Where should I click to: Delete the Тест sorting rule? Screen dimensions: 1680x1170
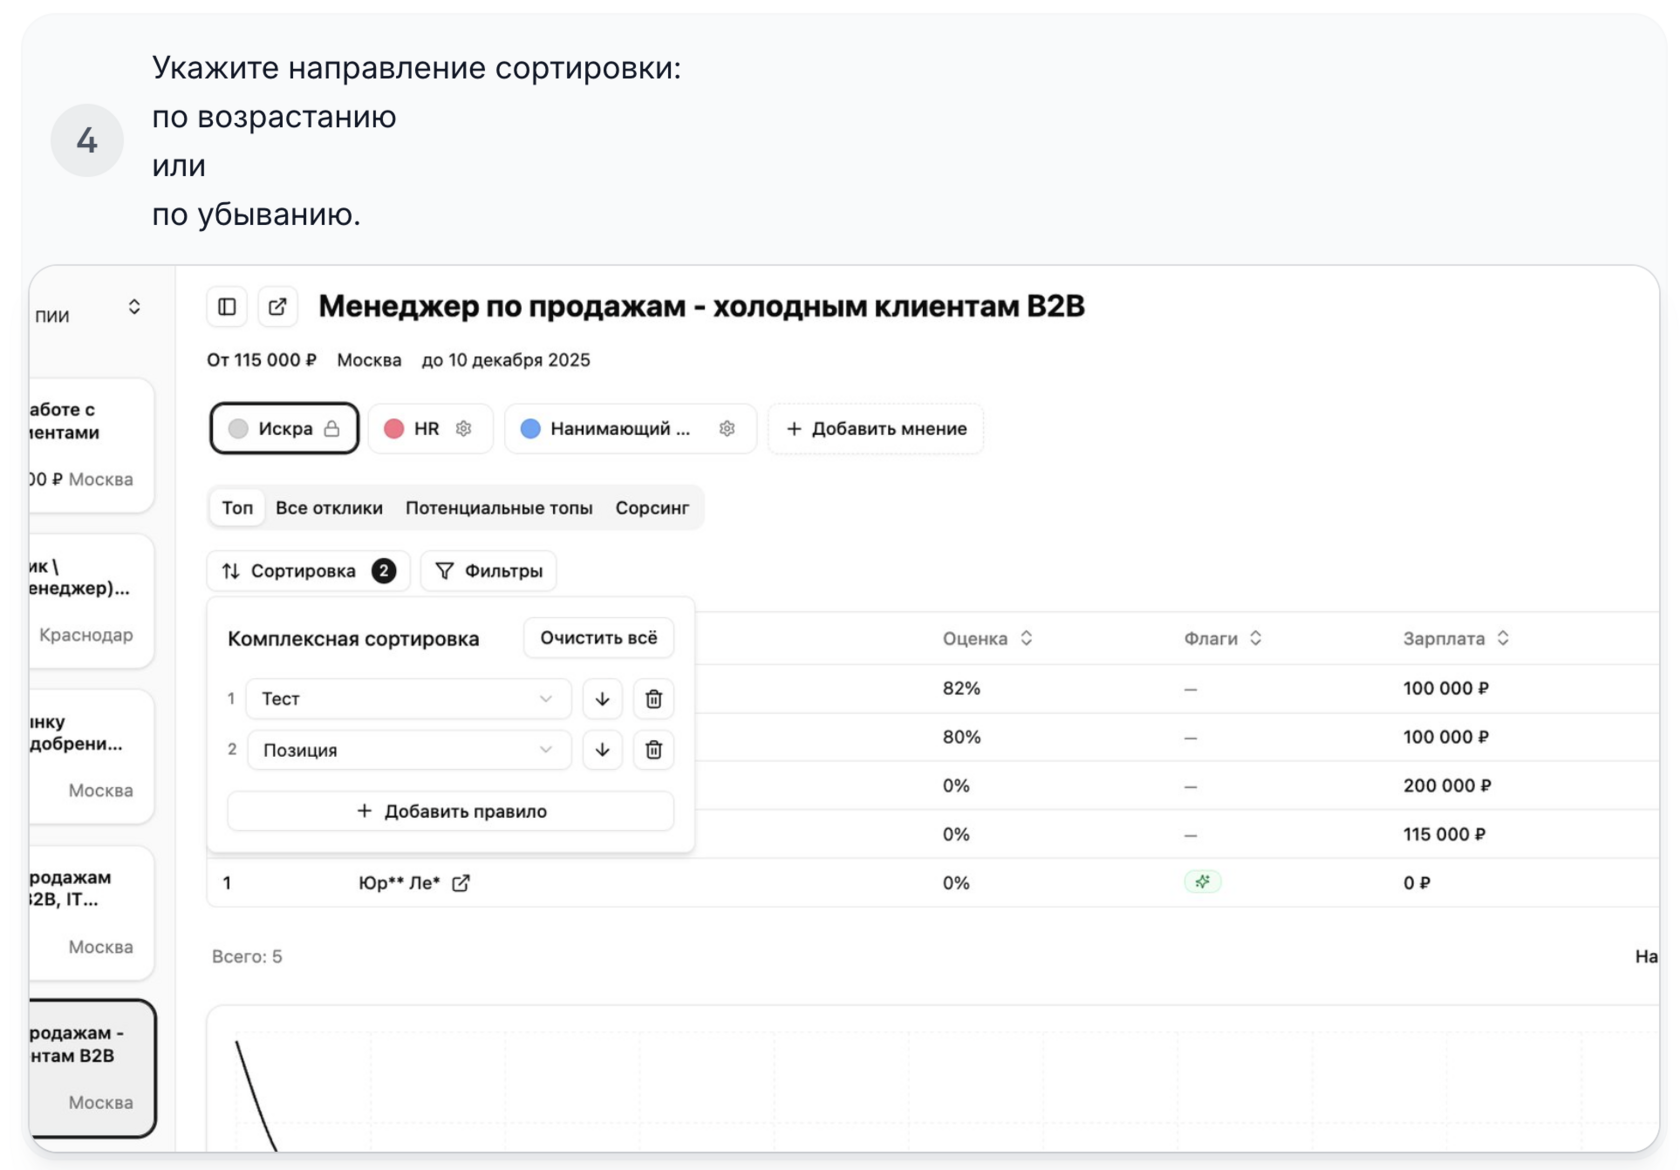(x=654, y=699)
